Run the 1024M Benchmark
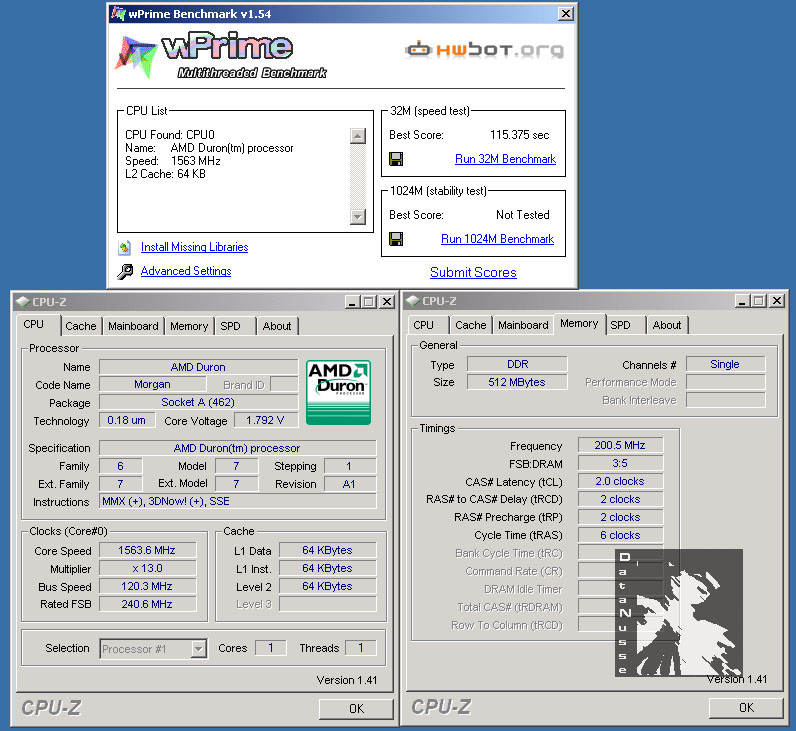The image size is (796, 731). (498, 239)
